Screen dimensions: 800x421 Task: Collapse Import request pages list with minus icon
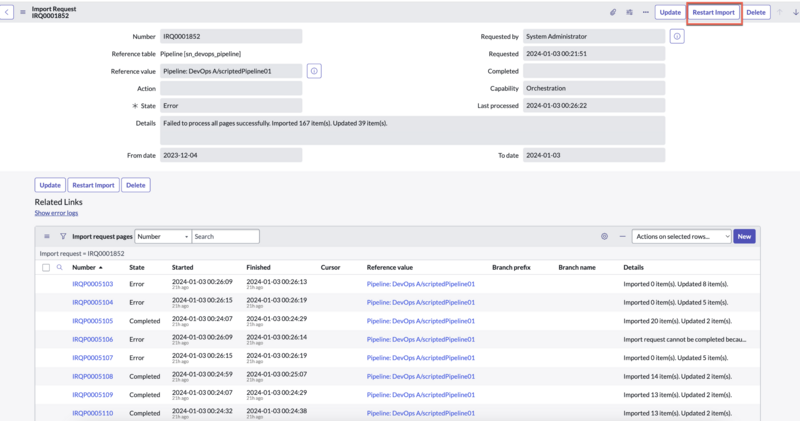622,236
